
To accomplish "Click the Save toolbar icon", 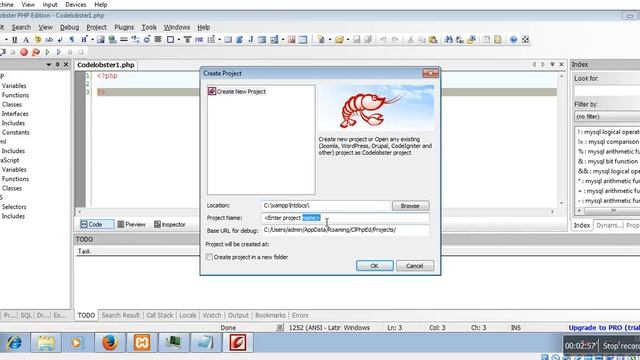I will (x=357, y=40).
